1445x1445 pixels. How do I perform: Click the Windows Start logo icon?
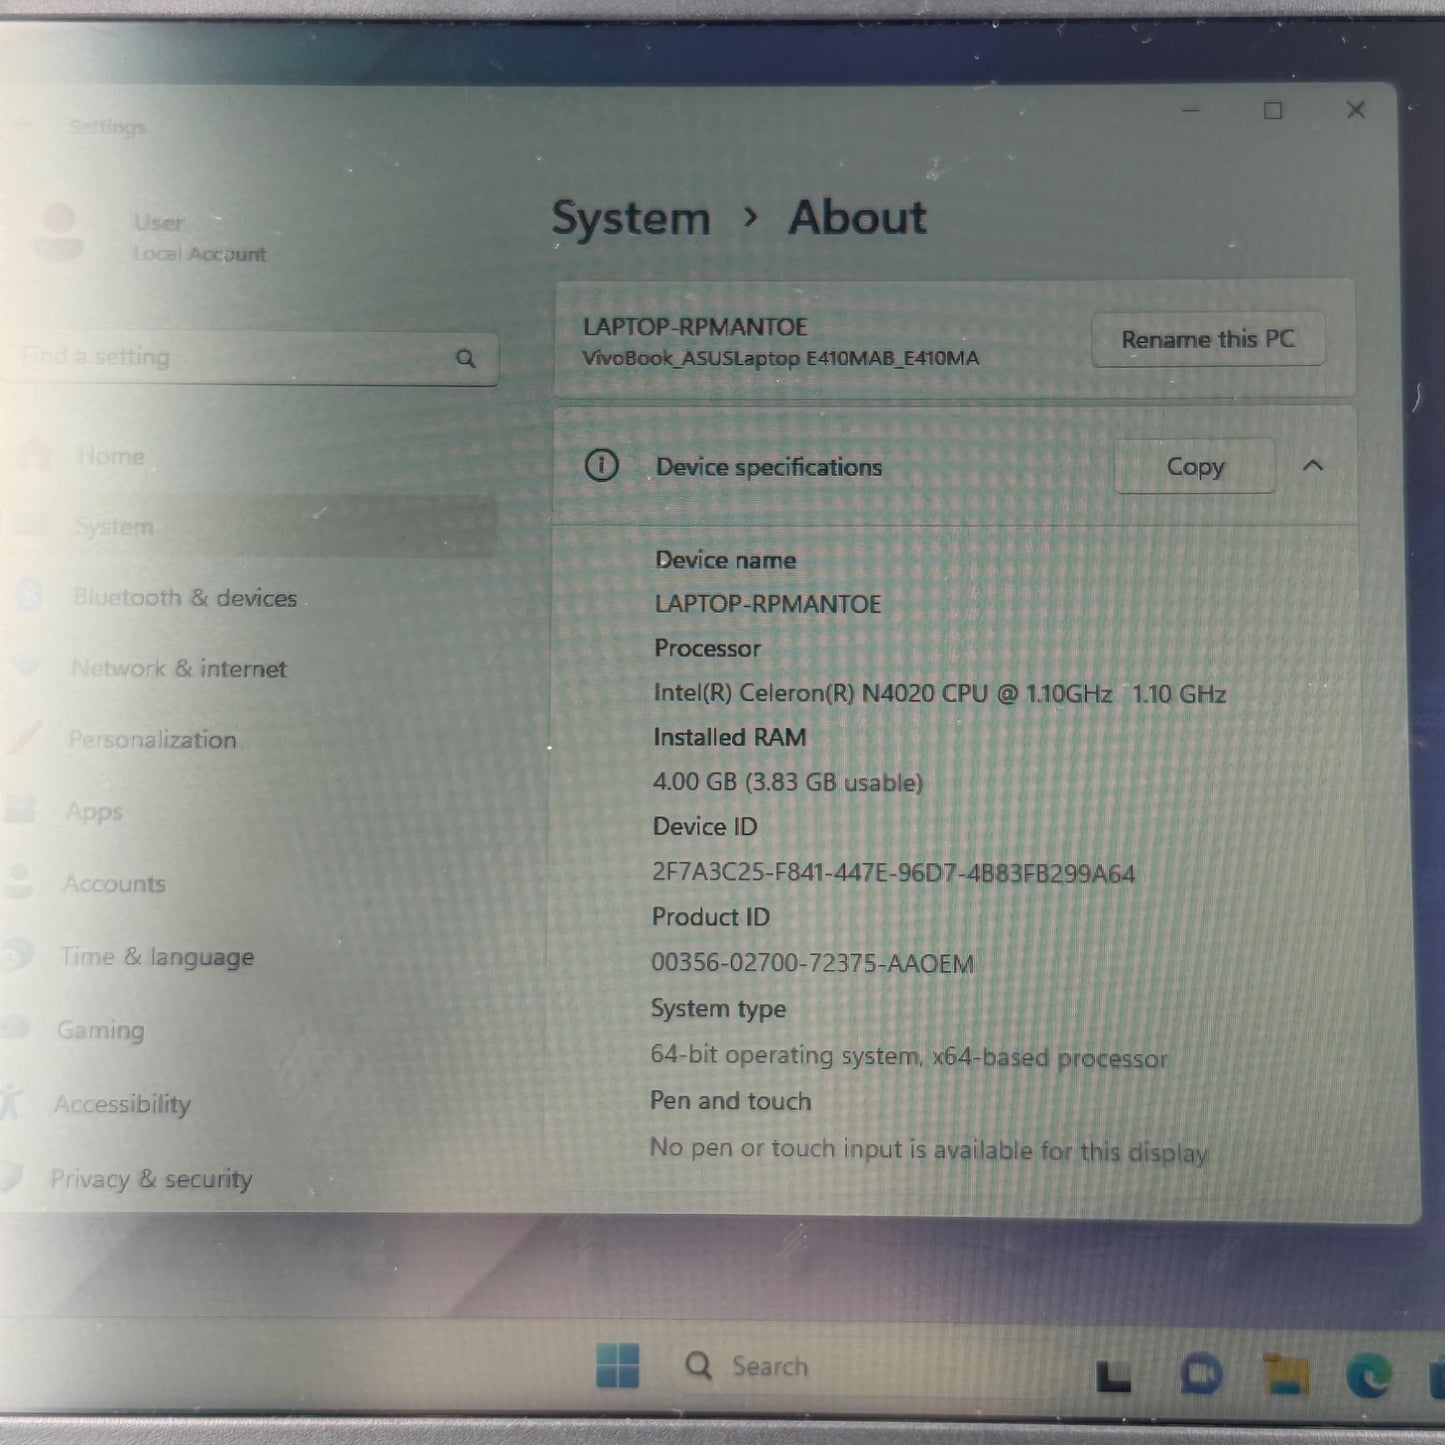pyautogui.click(x=617, y=1365)
